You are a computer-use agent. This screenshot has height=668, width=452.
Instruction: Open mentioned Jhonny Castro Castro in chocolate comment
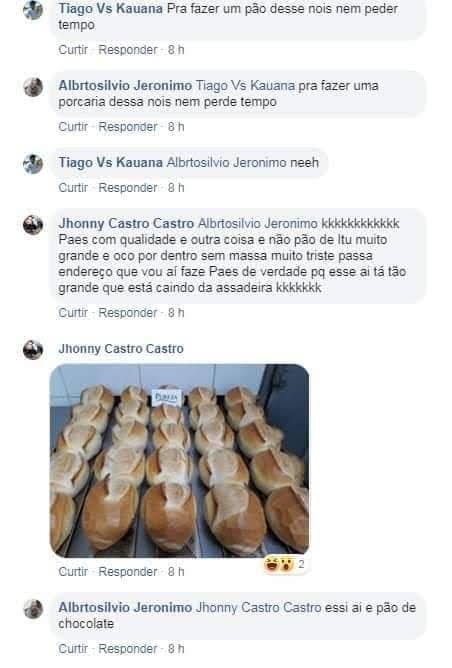[259, 608]
